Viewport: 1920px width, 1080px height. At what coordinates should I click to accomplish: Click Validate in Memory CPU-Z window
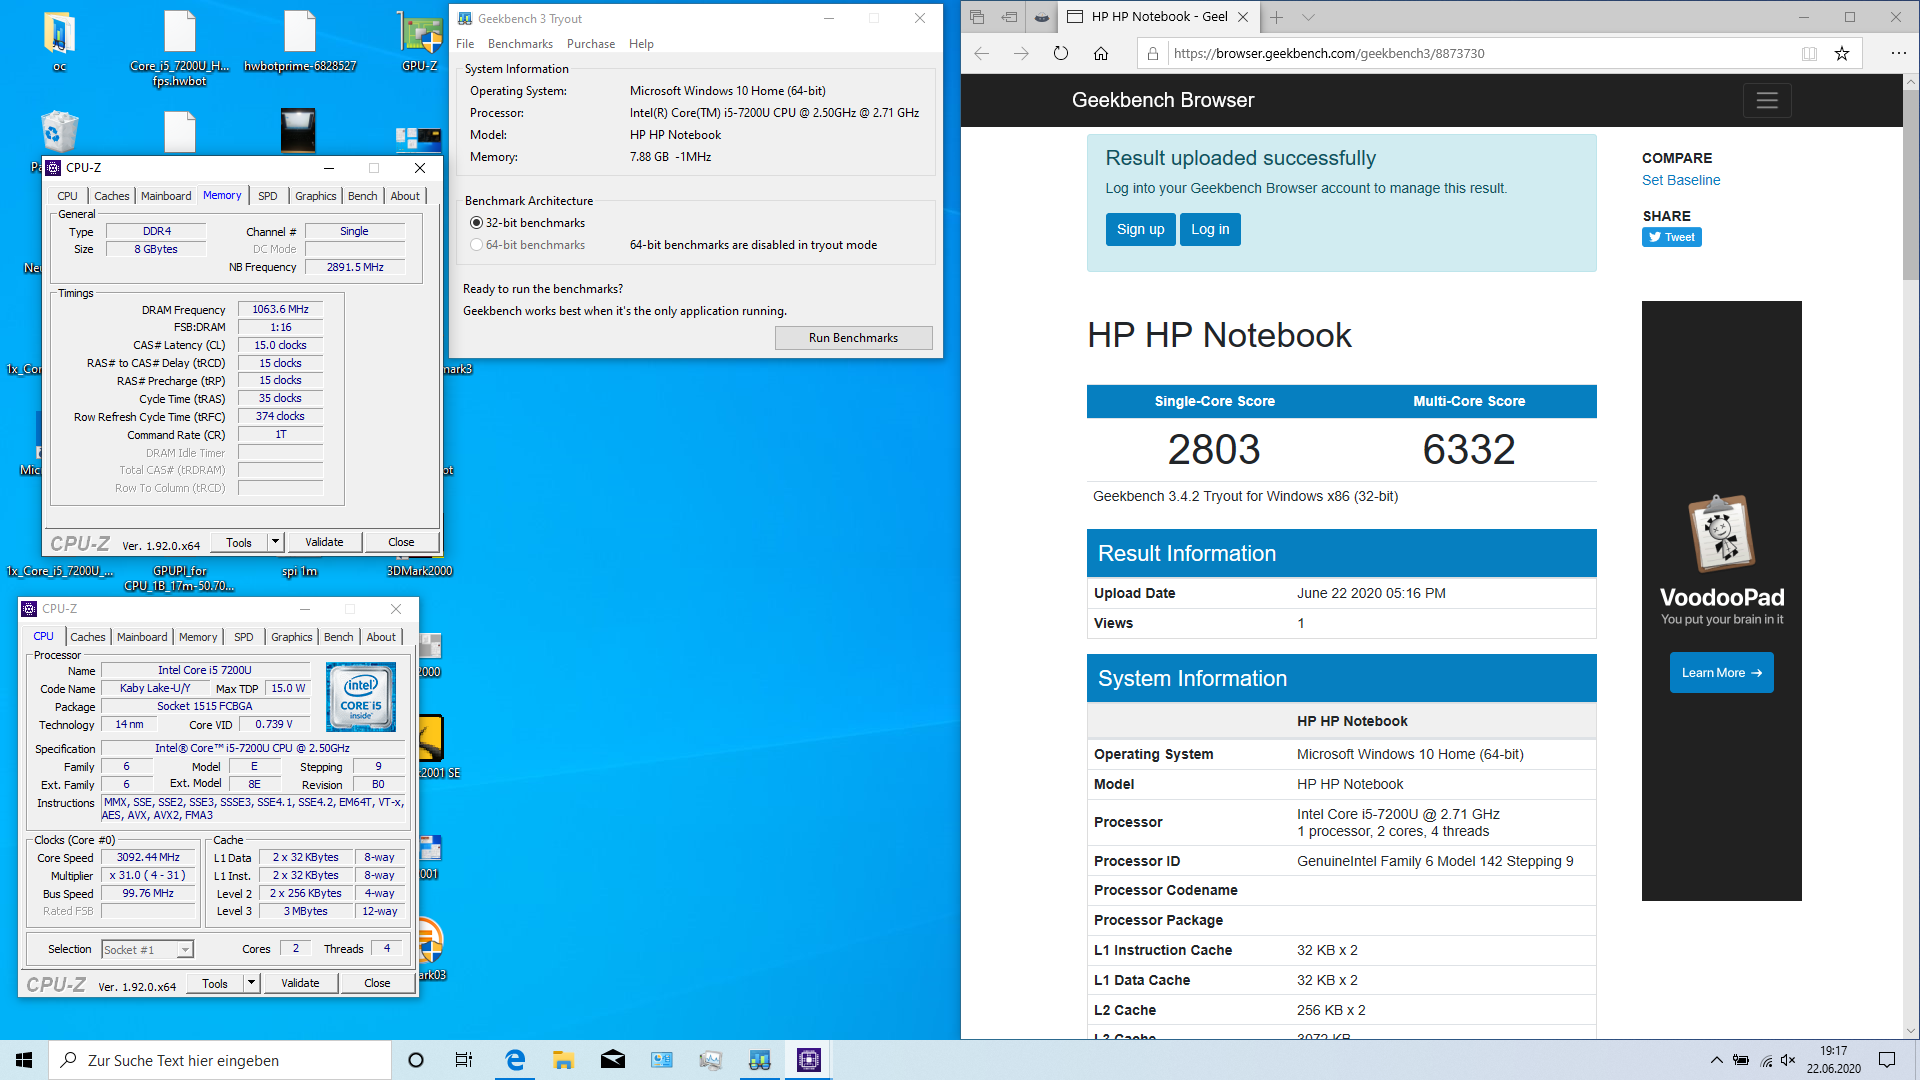[x=324, y=542]
